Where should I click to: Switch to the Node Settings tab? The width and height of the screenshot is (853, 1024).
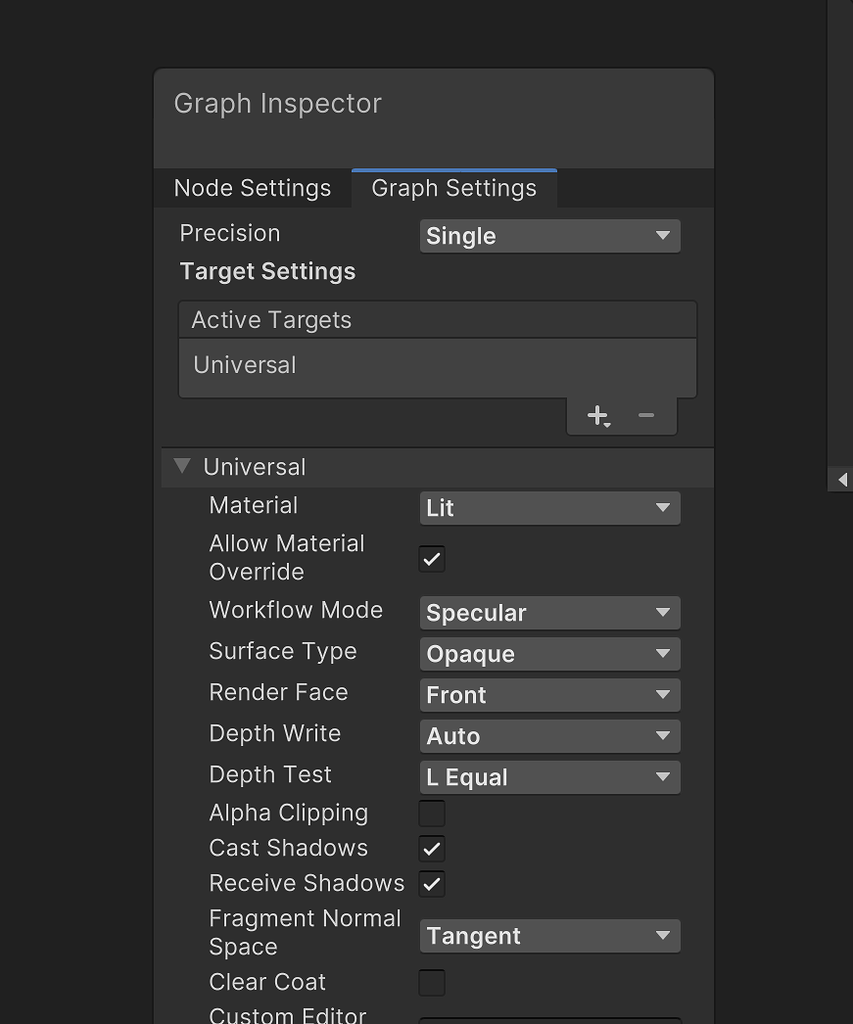(x=252, y=188)
